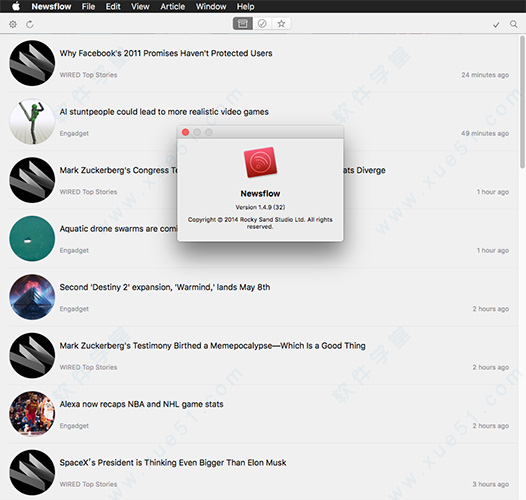Click 'Version 1.4.9 (32)' in about dialog
Screen dimensions: 526x500
pos(260,207)
